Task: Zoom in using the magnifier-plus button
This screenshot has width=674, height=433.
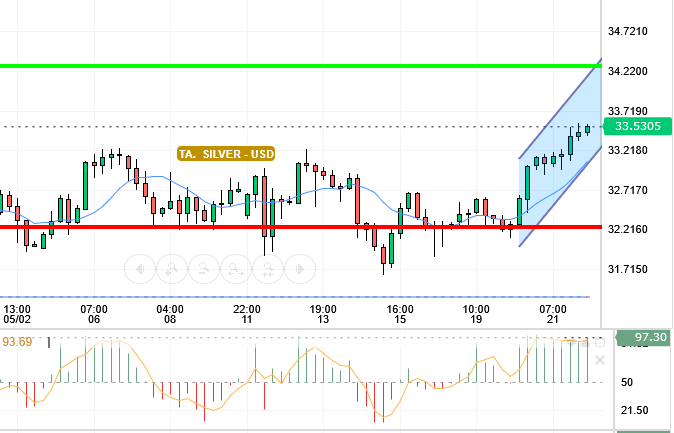Action: pos(172,269)
